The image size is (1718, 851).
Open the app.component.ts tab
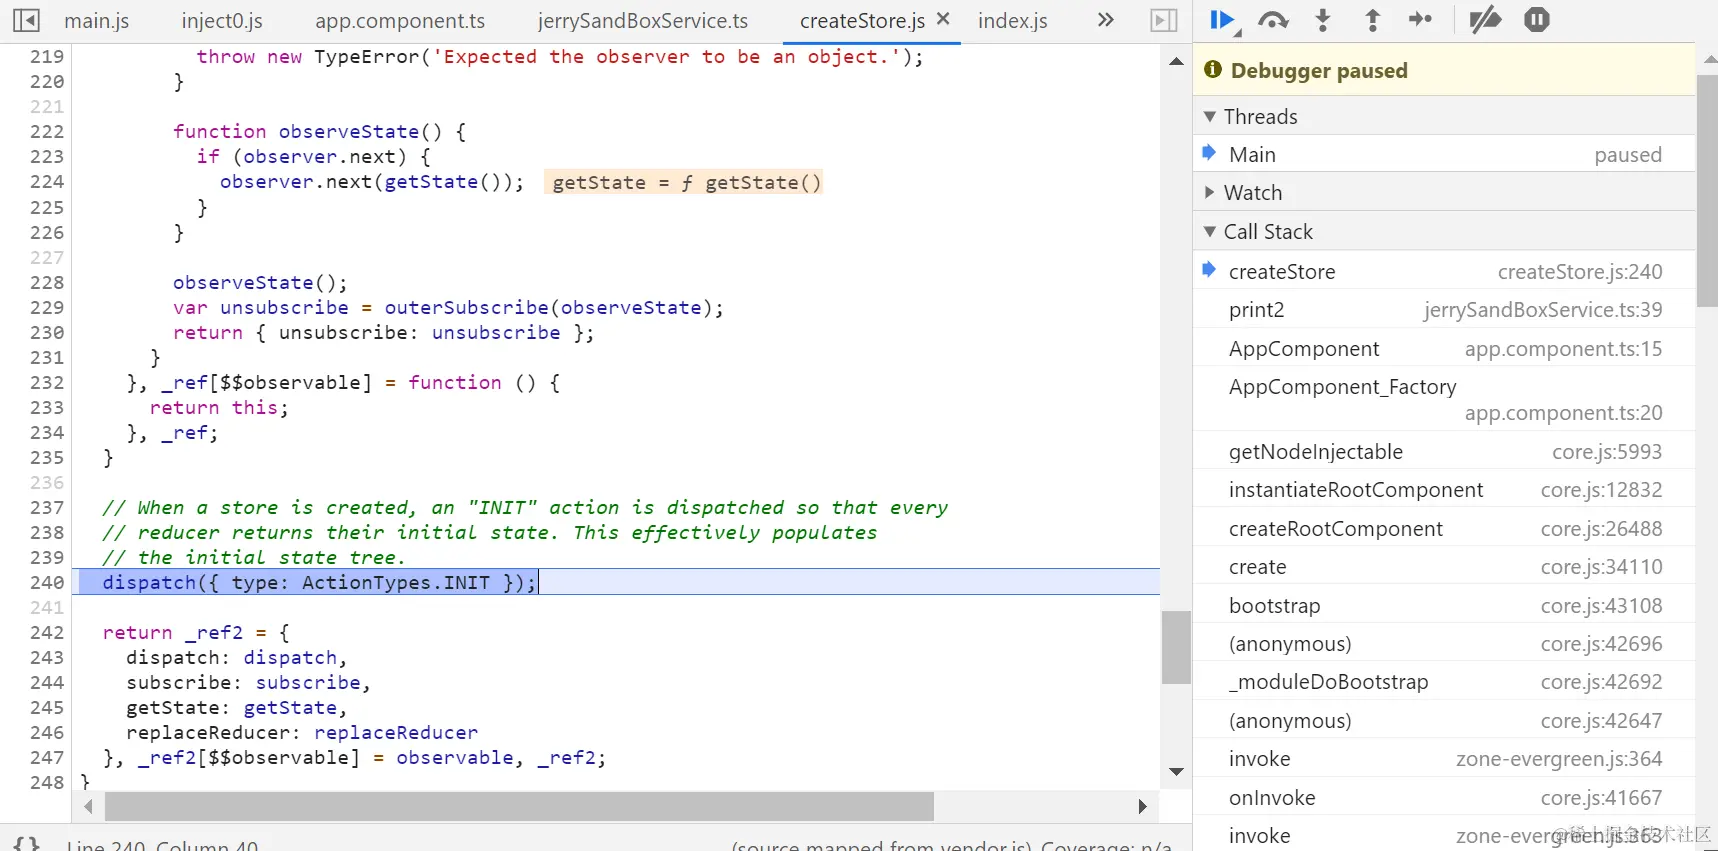tap(400, 21)
